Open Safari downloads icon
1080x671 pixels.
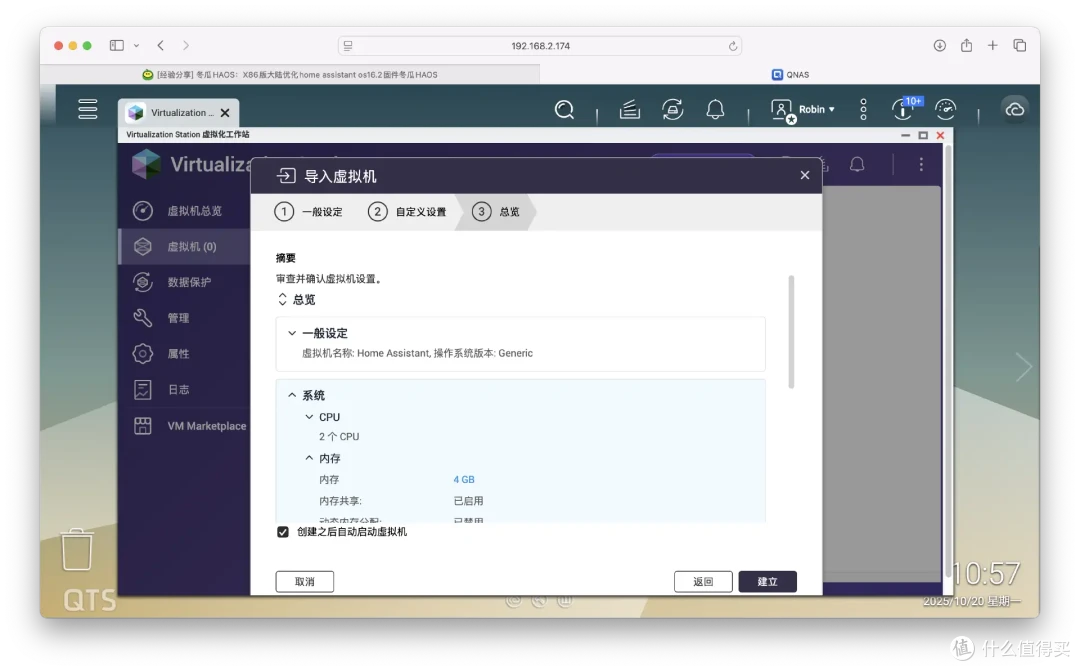click(939, 45)
